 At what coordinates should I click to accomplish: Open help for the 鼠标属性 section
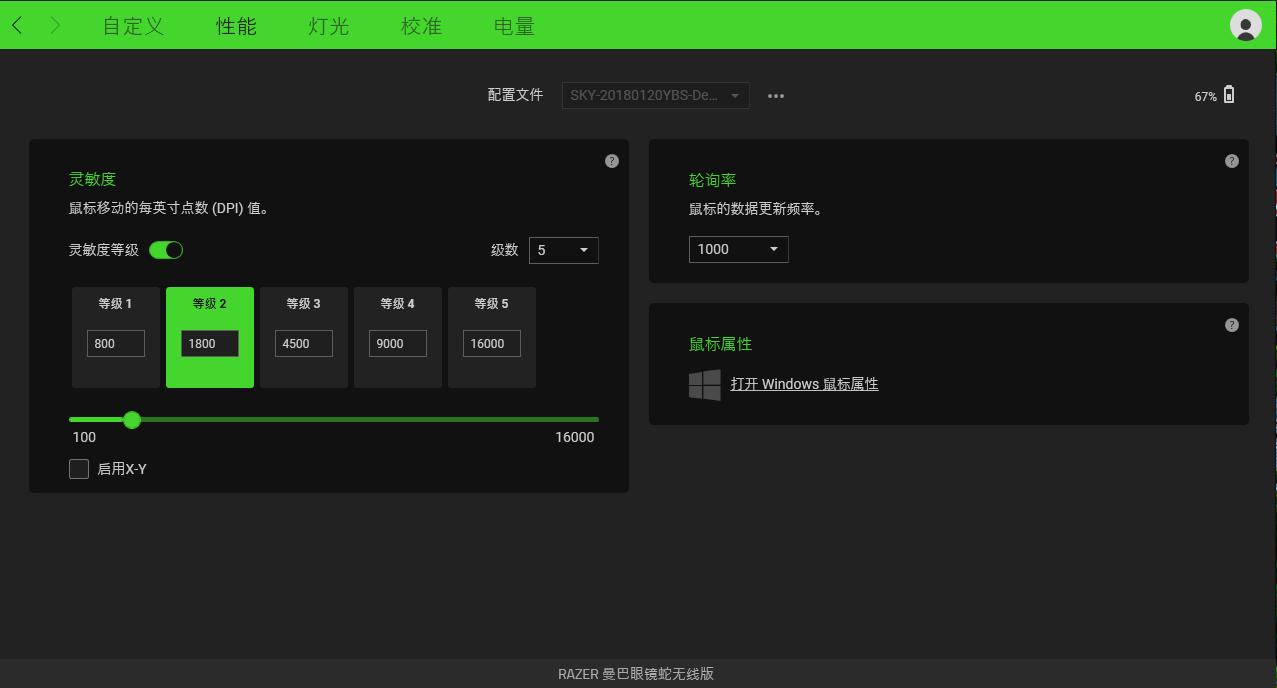tap(1231, 324)
